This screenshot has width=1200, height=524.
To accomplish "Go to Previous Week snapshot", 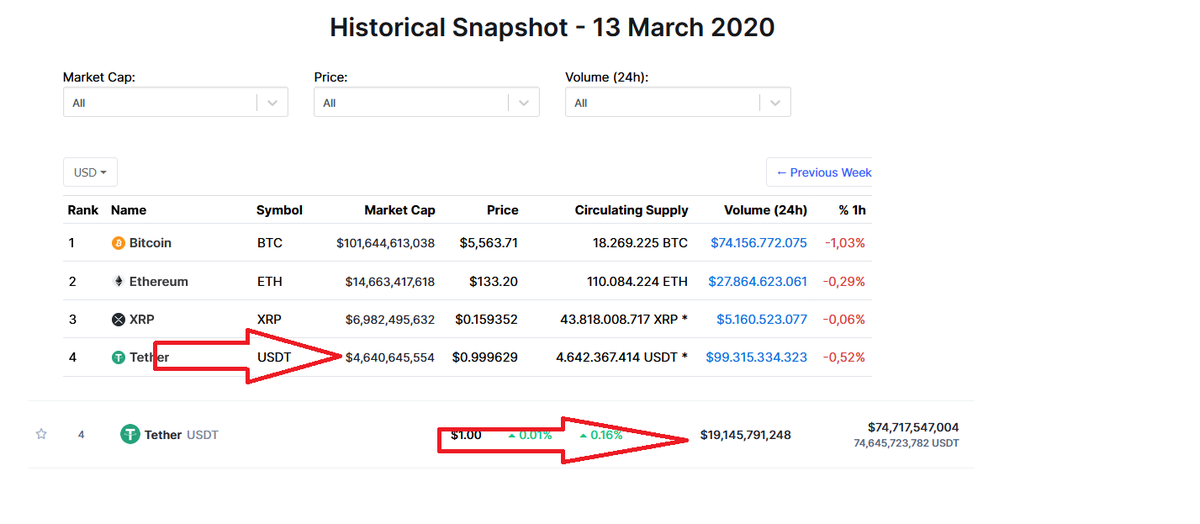I will [822, 172].
